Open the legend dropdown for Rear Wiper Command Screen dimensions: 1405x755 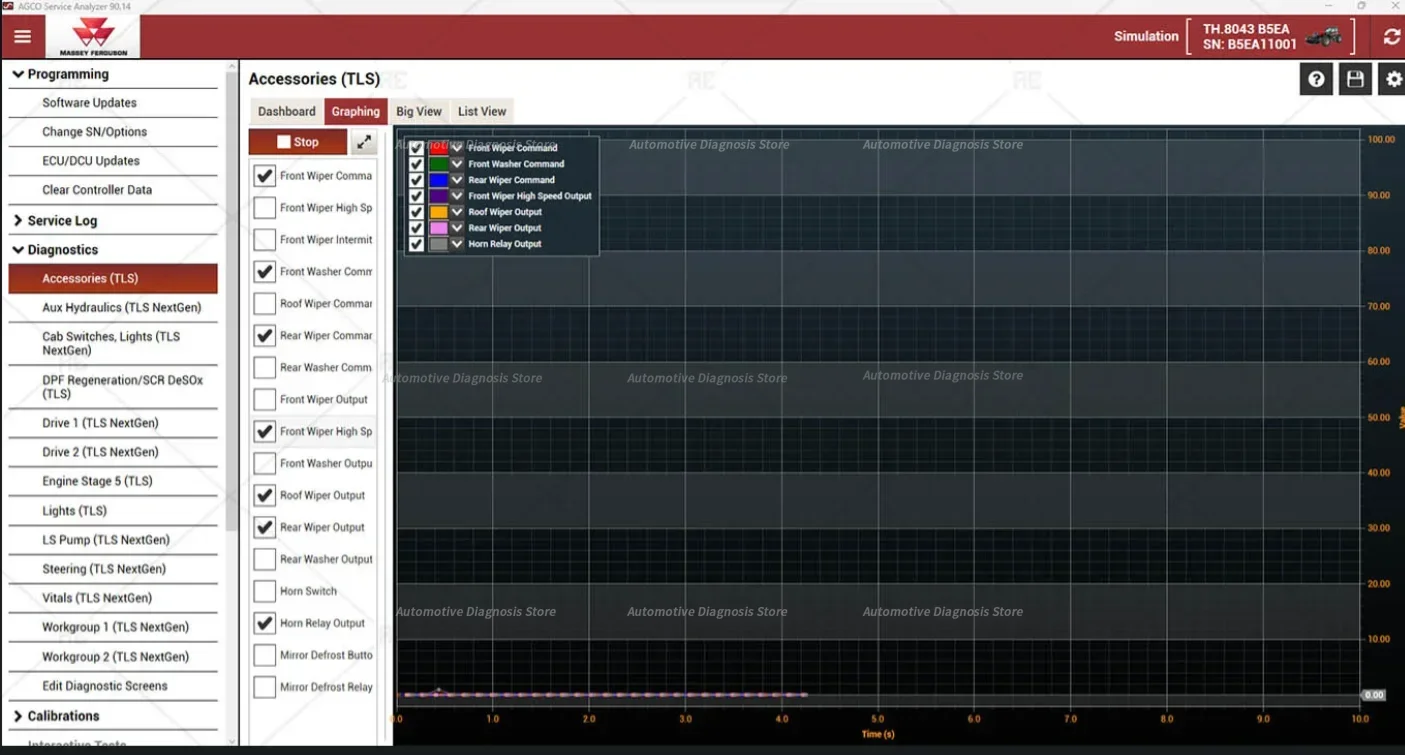click(457, 180)
